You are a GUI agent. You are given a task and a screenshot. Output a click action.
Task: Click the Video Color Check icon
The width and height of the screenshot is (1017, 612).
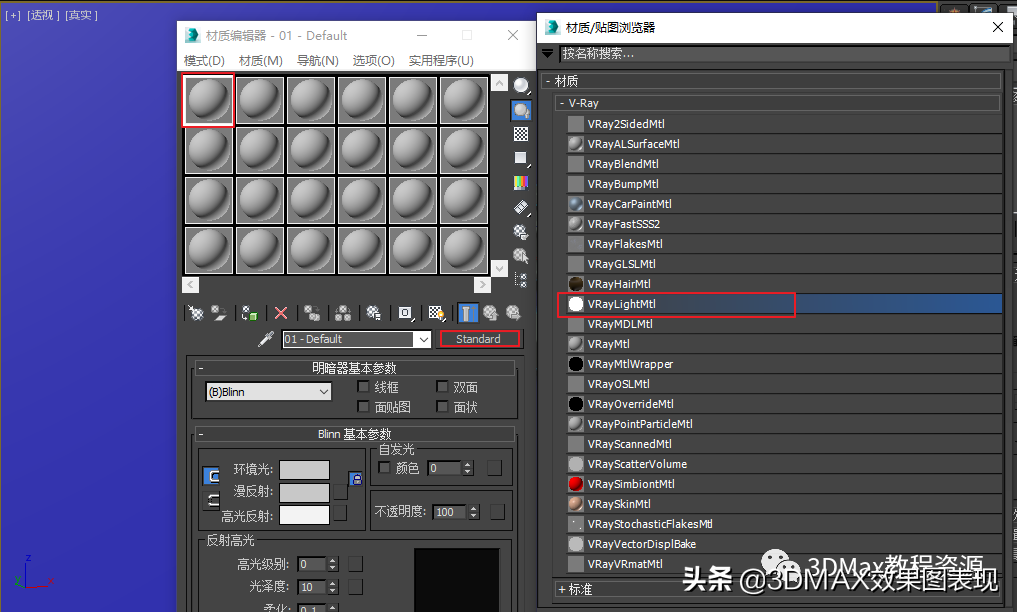pyautogui.click(x=521, y=183)
